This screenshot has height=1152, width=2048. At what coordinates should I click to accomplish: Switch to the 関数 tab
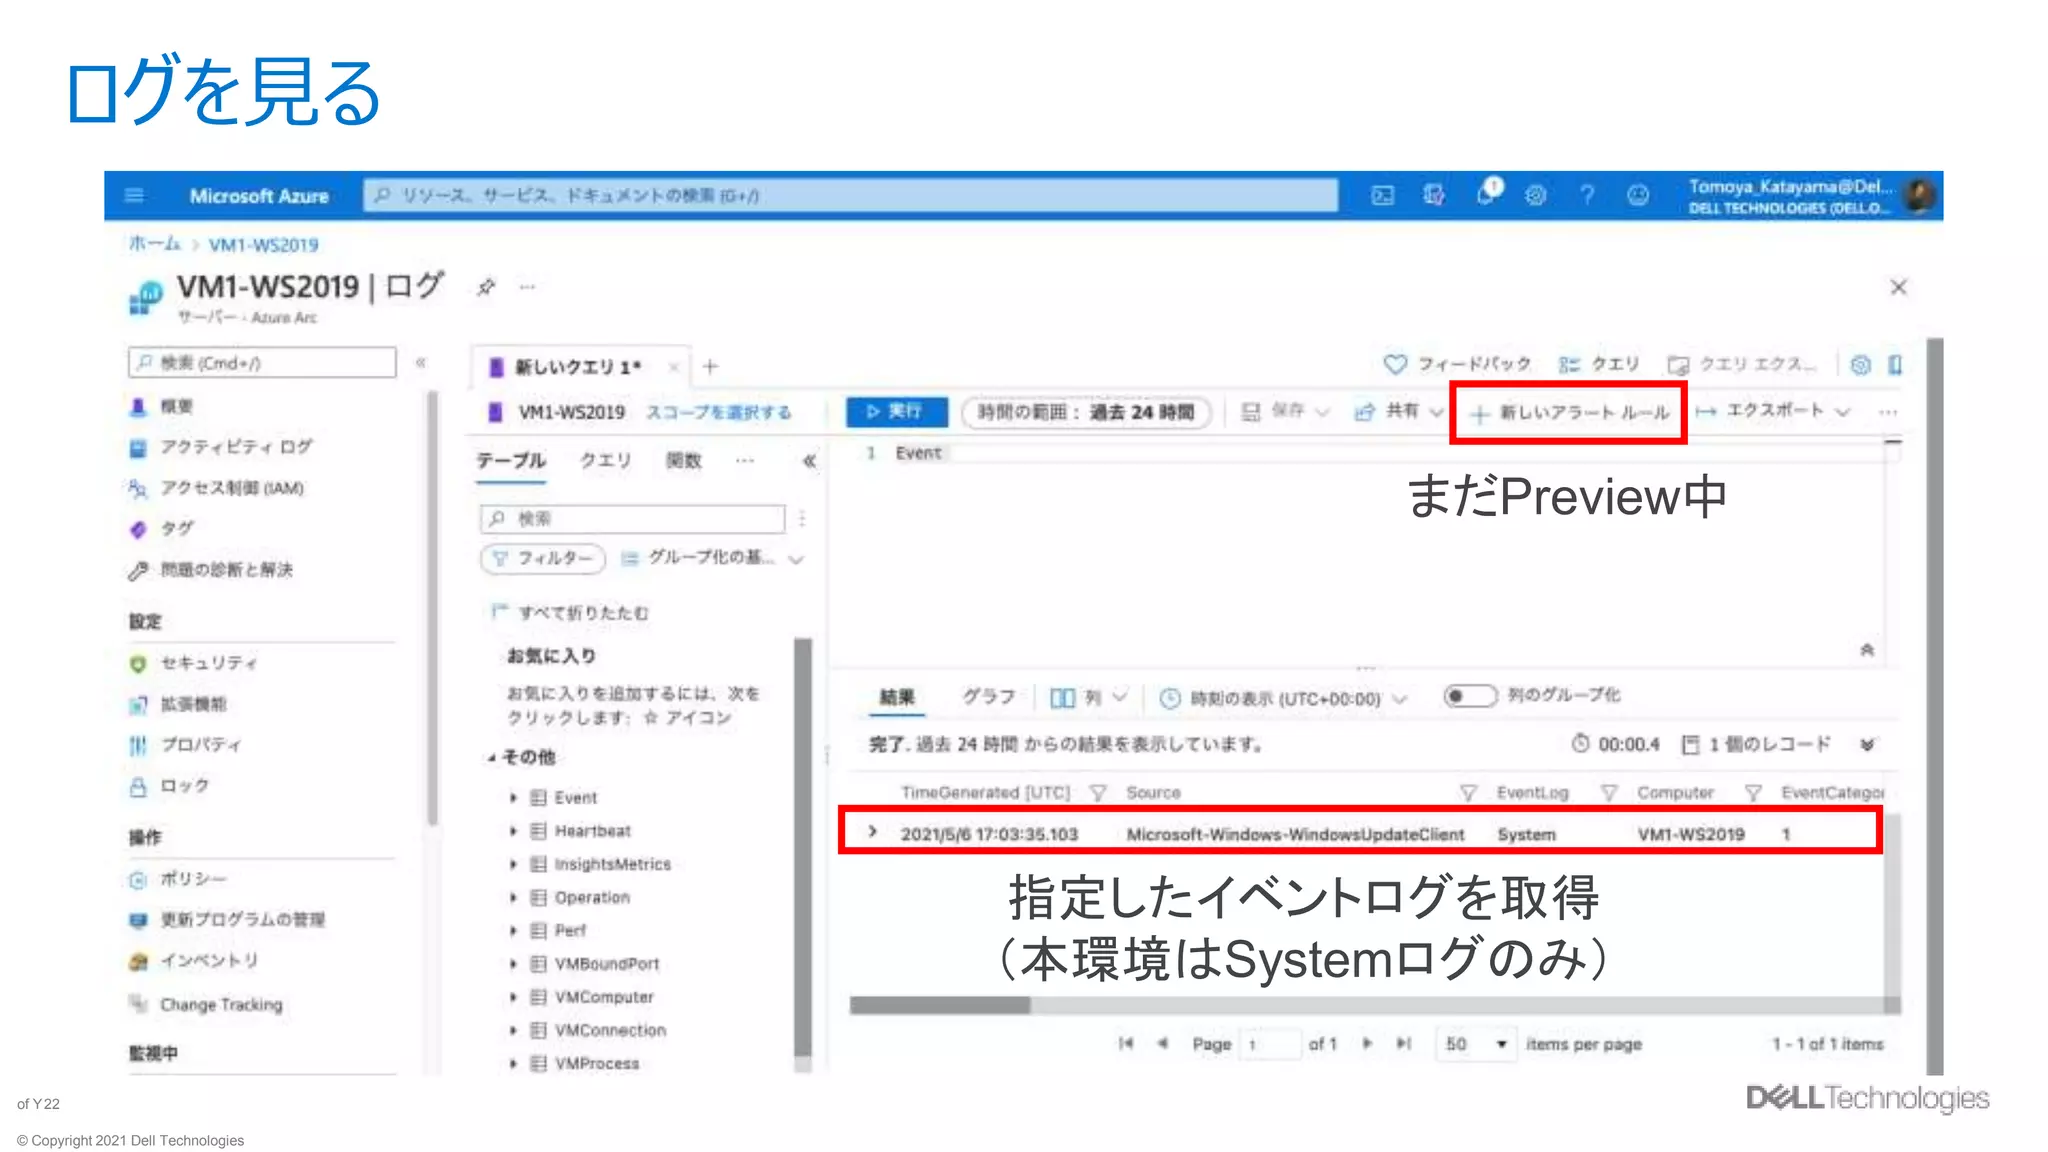point(684,460)
